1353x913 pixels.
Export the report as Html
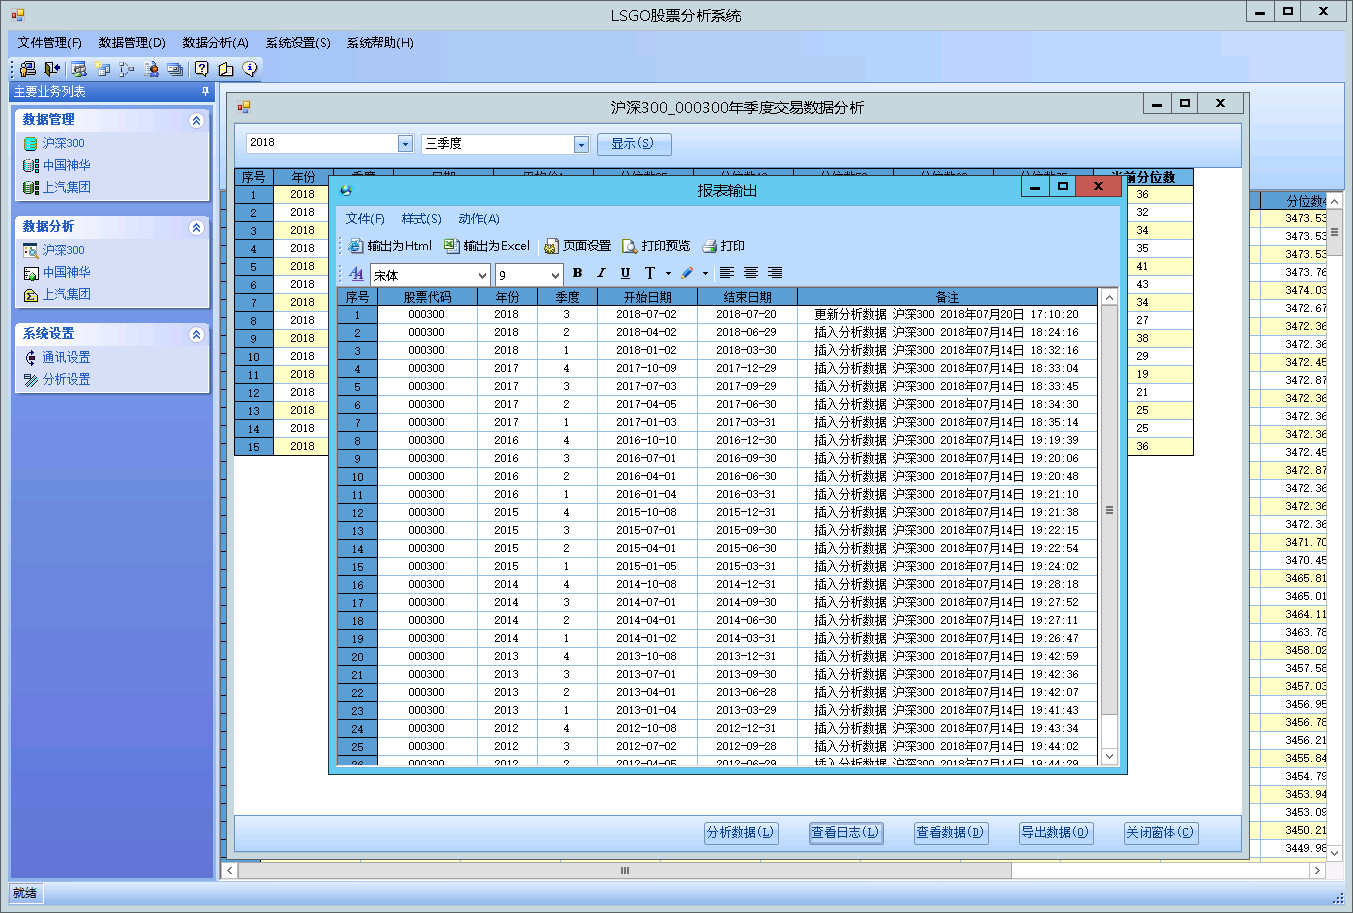390,246
